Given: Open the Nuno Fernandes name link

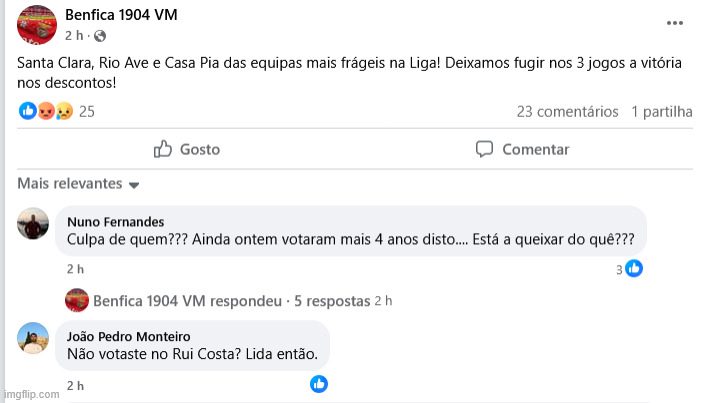Looking at the screenshot, I should click(115, 222).
